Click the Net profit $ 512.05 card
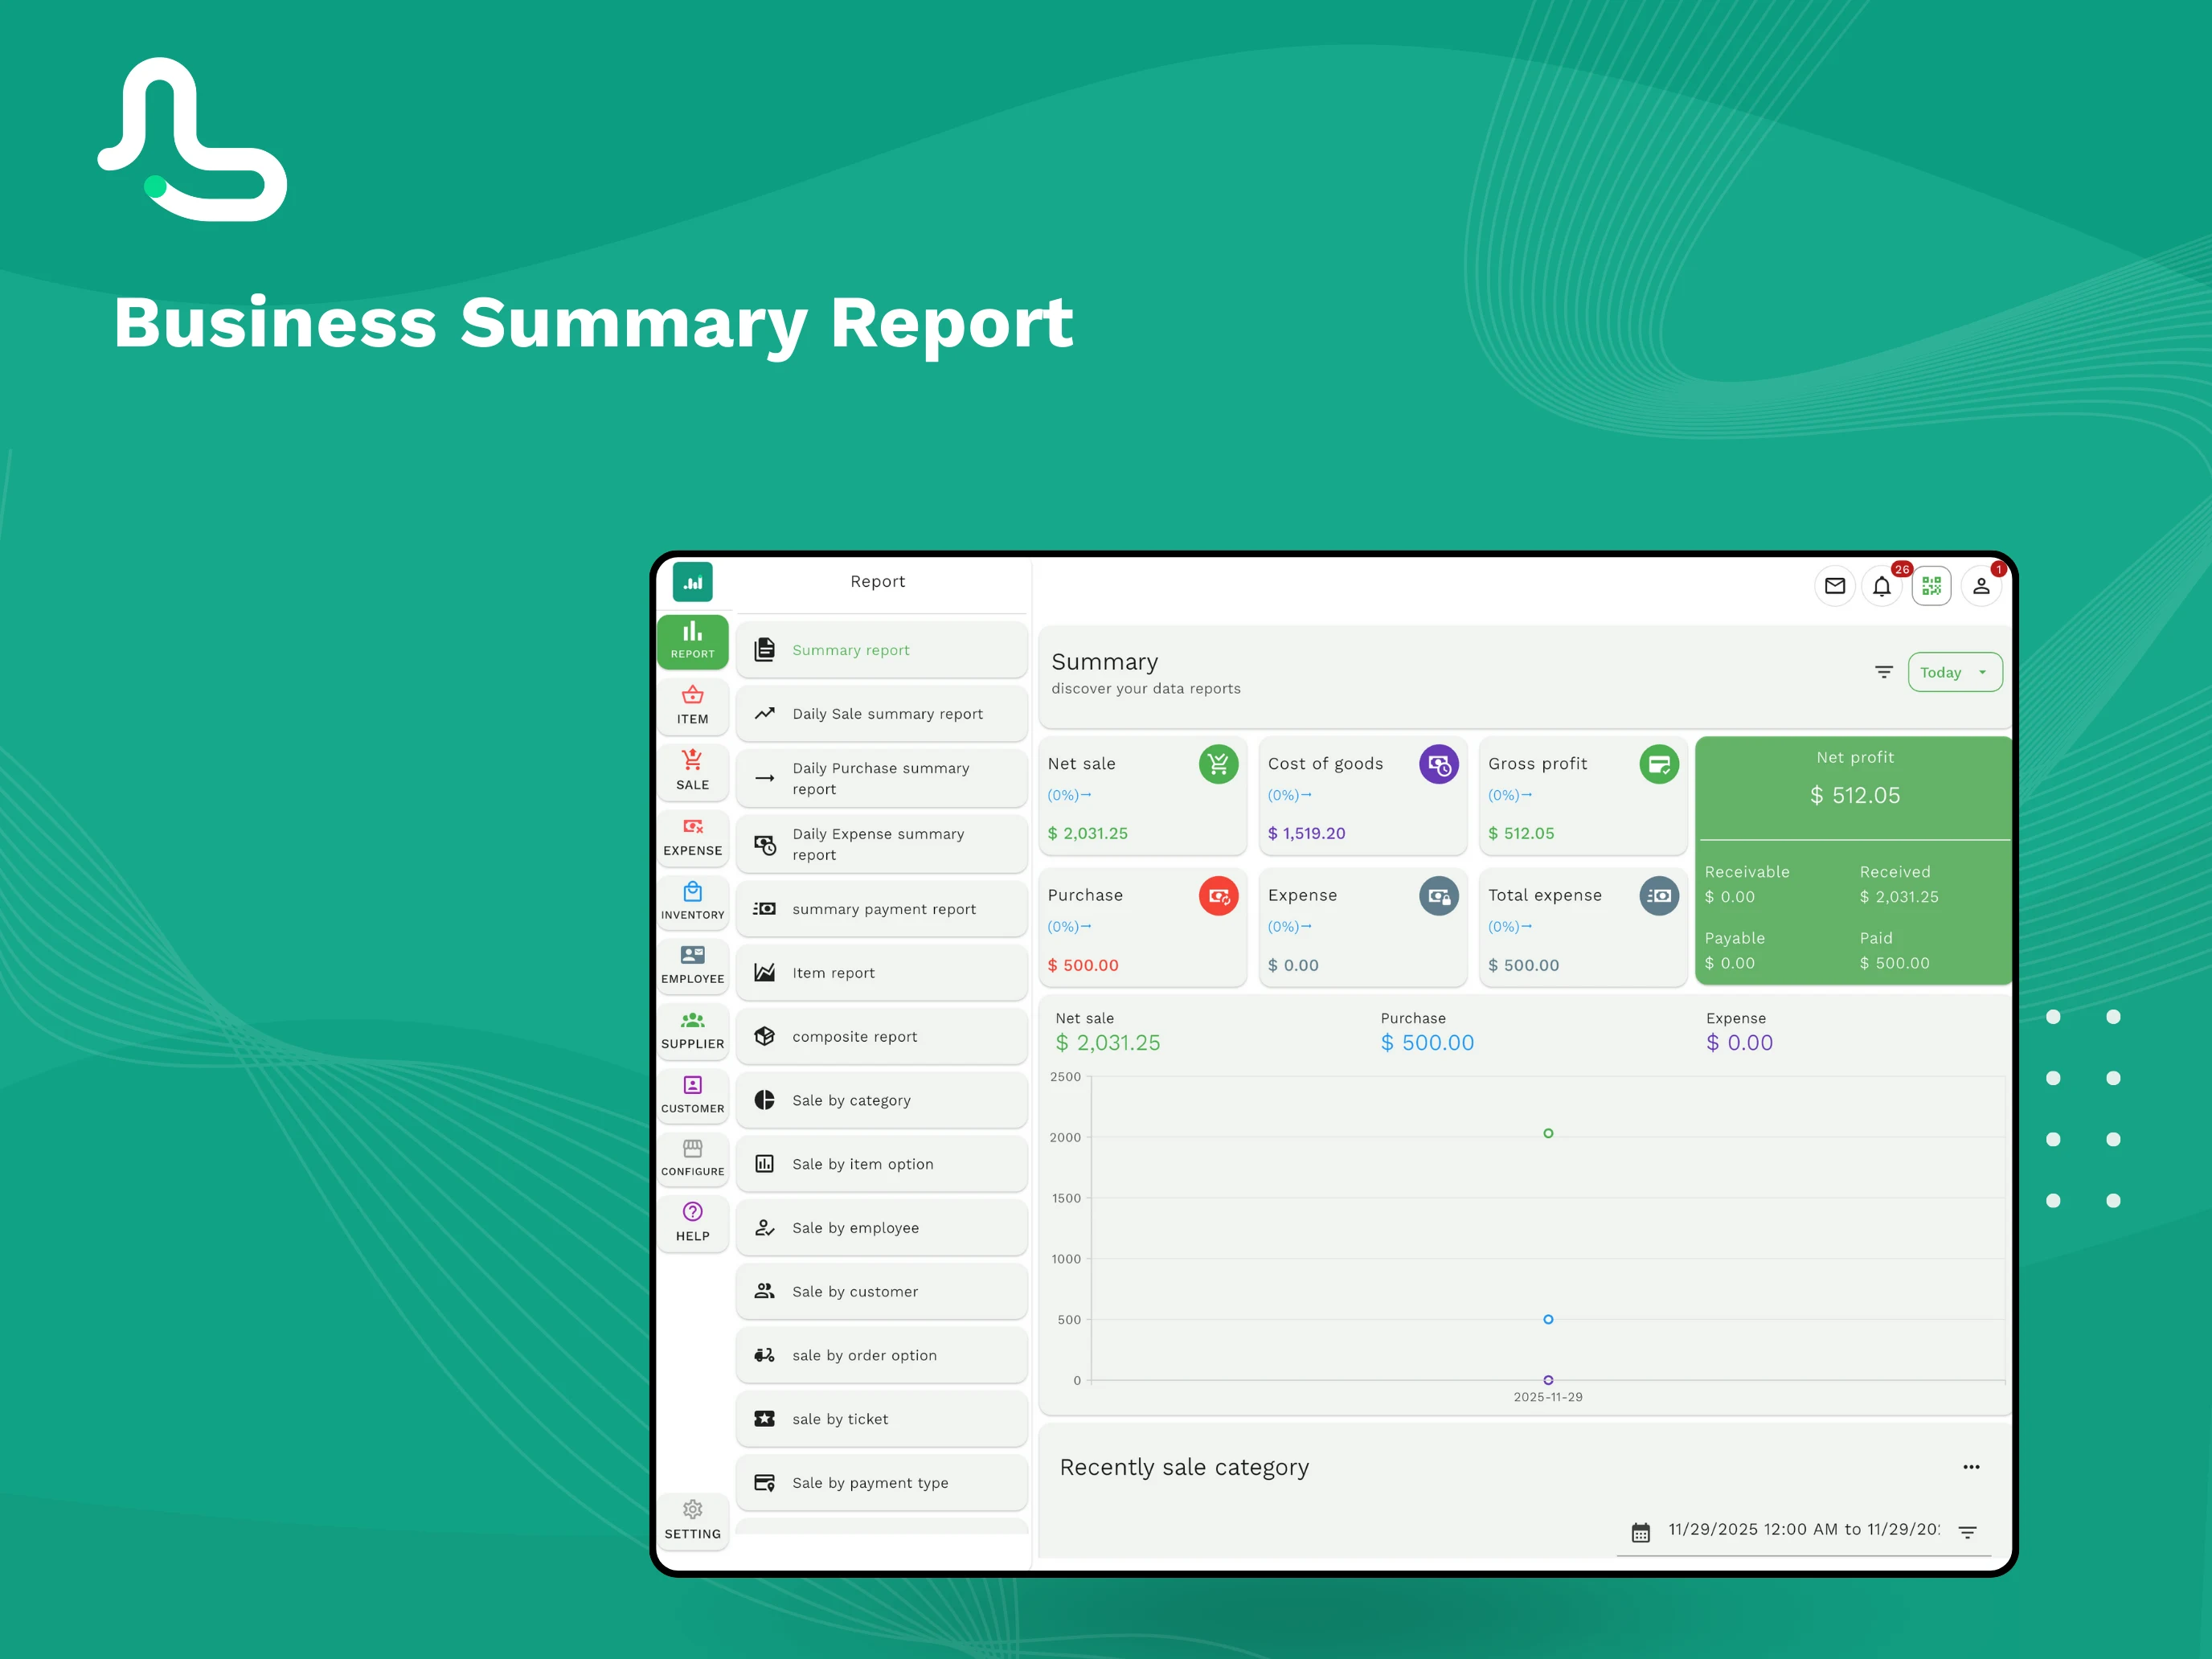 point(1854,860)
